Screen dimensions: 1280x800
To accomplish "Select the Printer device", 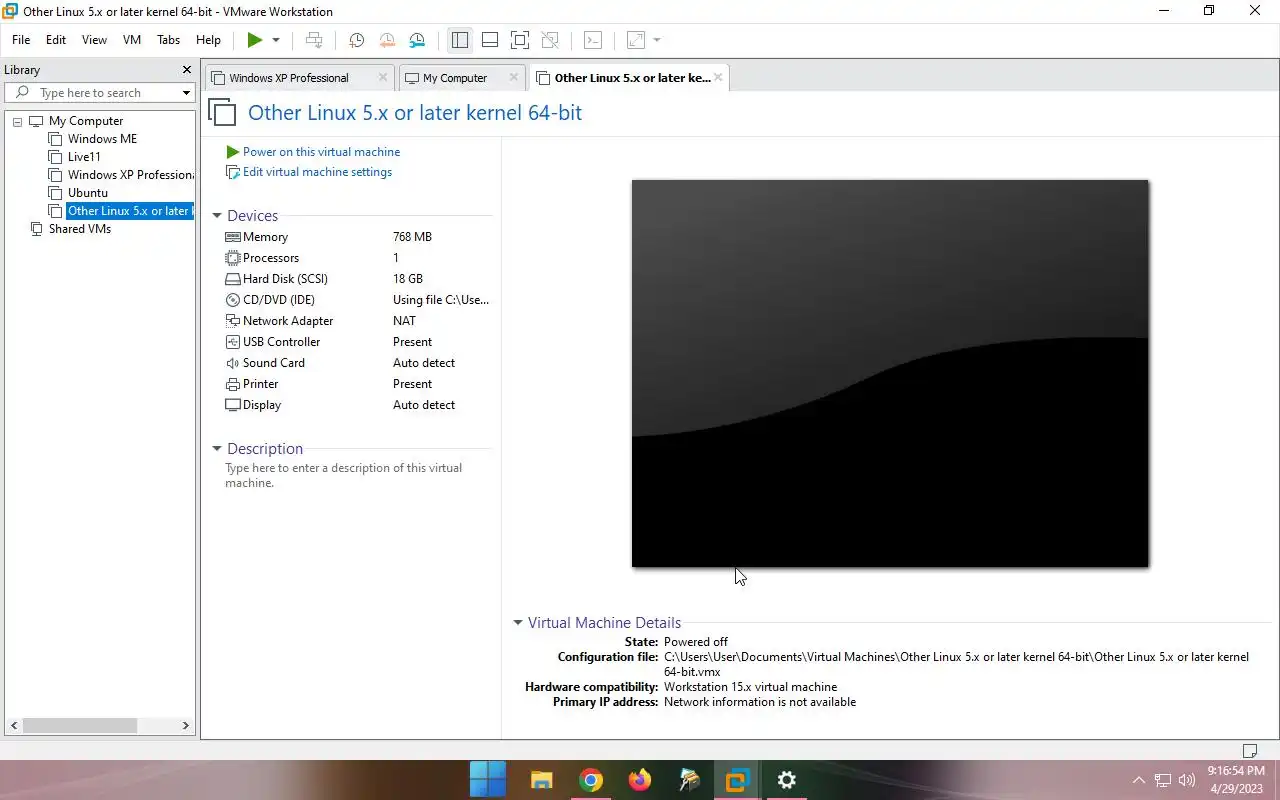I will (x=358, y=384).
